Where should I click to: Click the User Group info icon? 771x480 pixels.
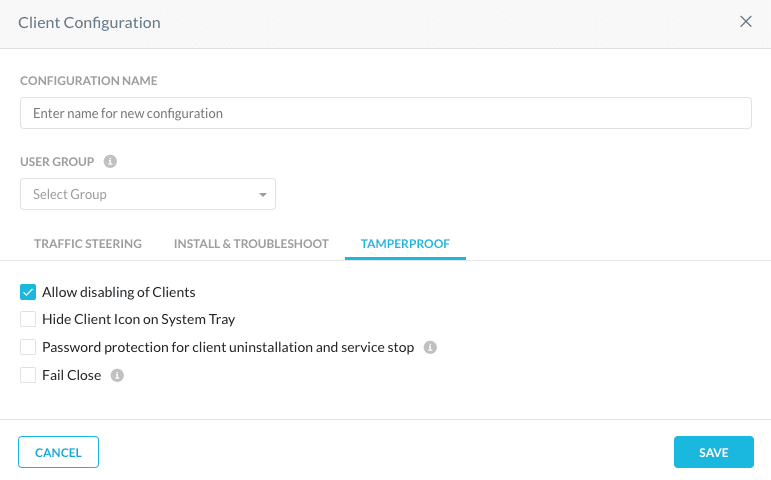point(110,161)
